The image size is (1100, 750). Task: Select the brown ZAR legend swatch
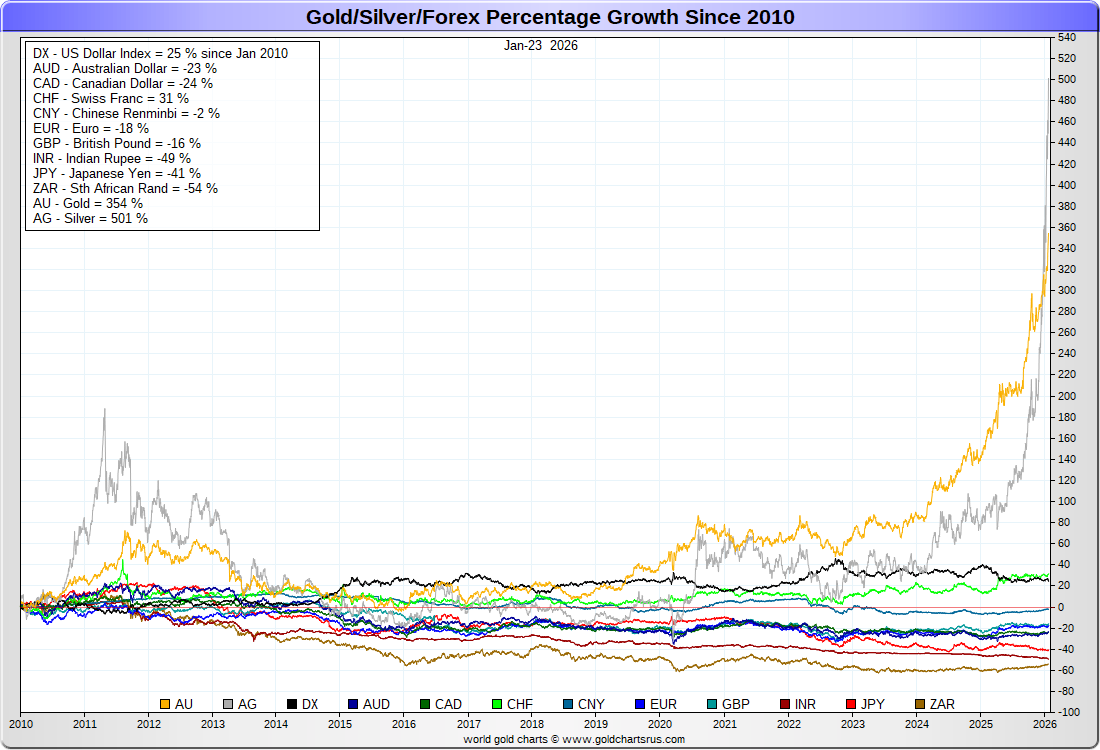(921, 704)
